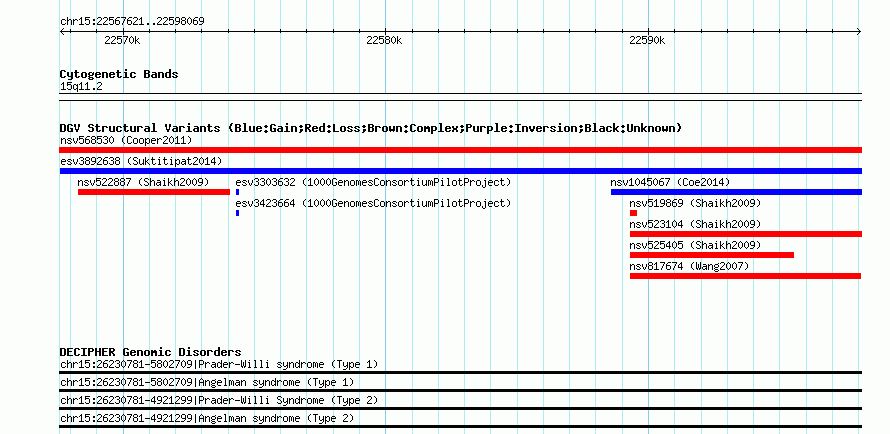Click the nsv568530 (Cooper2011) variant label

point(126,140)
